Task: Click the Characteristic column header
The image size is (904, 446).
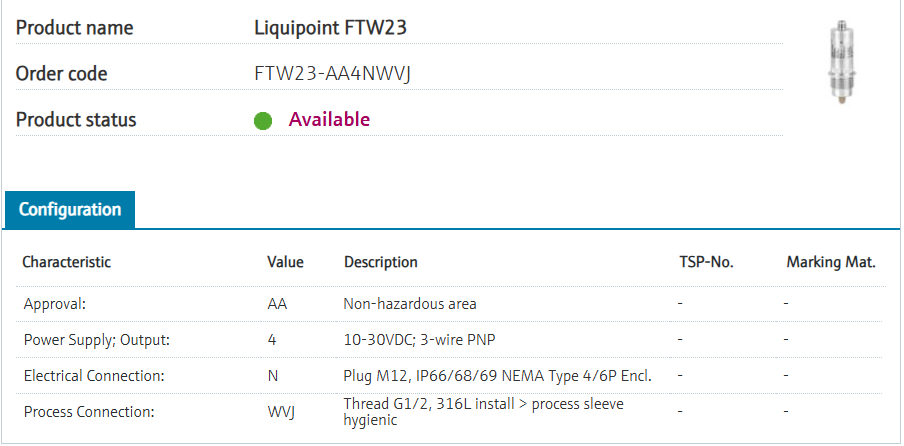Action: click(67, 262)
